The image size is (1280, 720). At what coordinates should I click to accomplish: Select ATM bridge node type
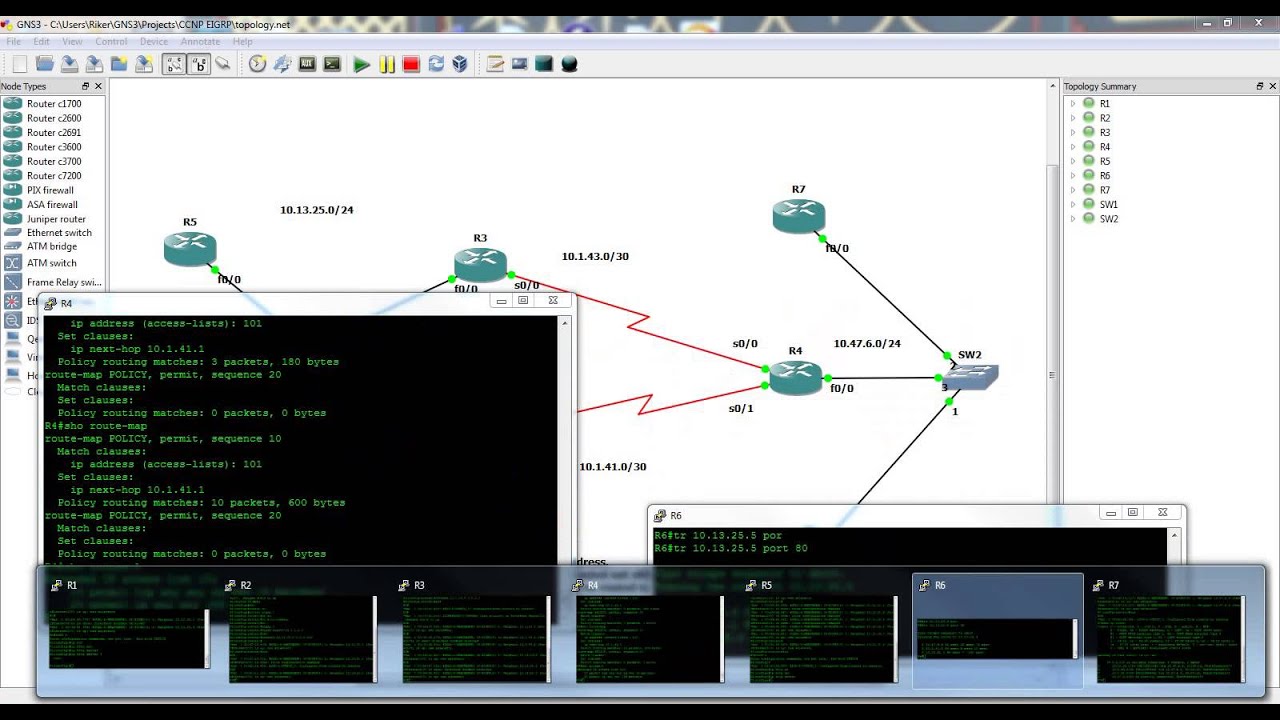pos(52,246)
